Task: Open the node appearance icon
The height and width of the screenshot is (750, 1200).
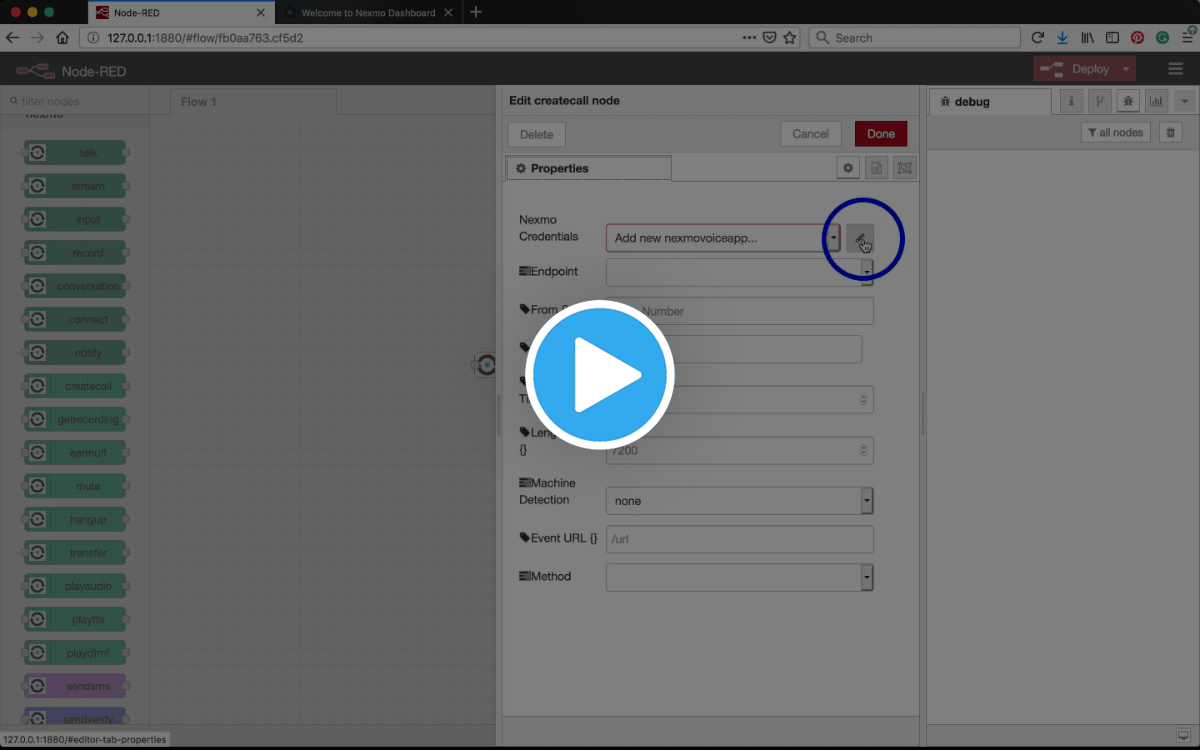Action: coord(904,168)
